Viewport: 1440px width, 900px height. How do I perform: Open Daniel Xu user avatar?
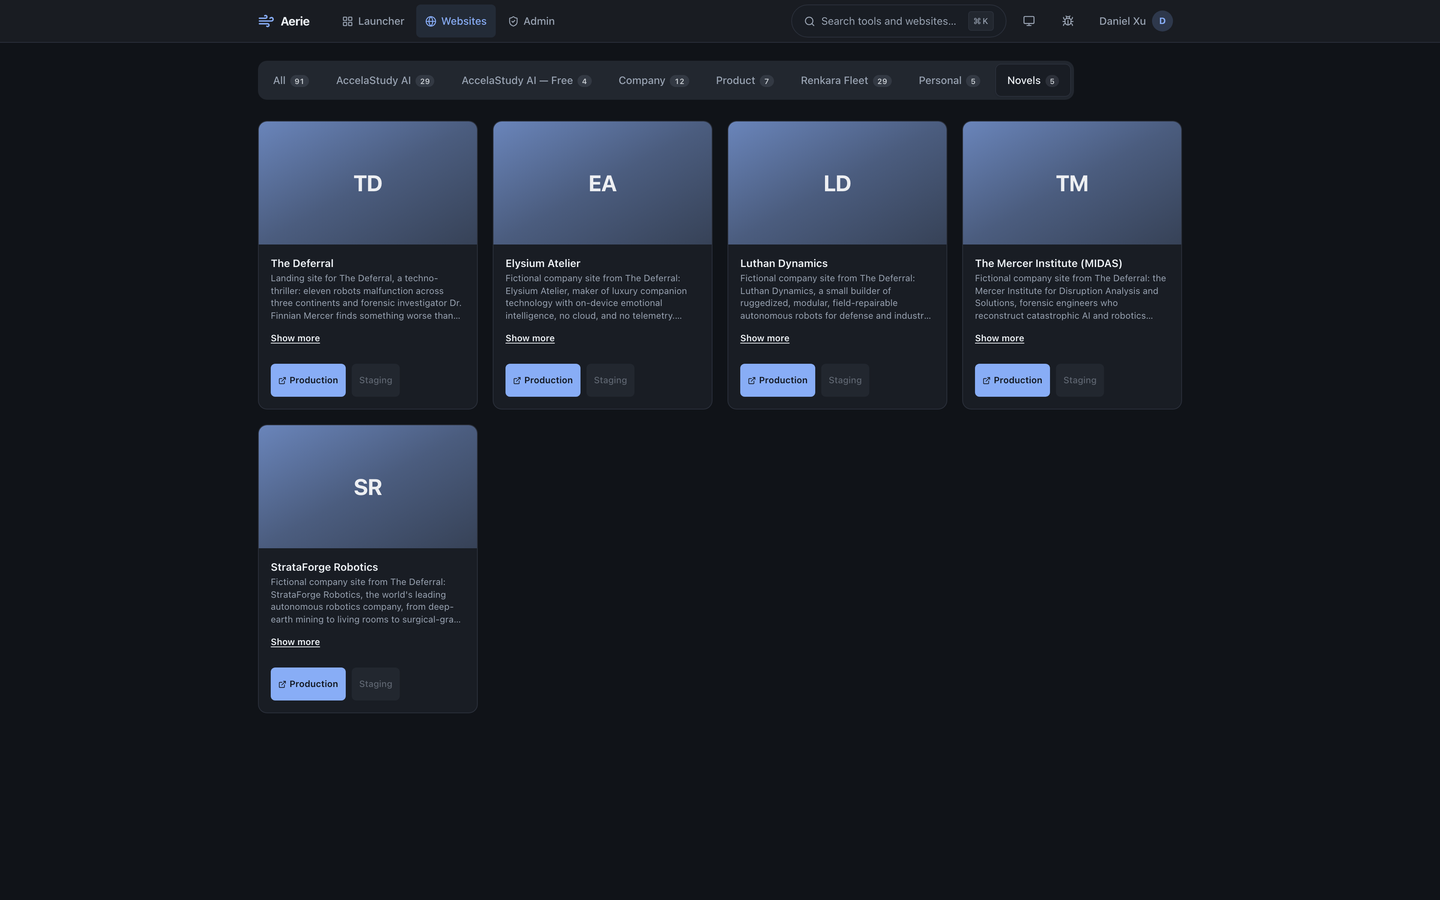point(1162,21)
